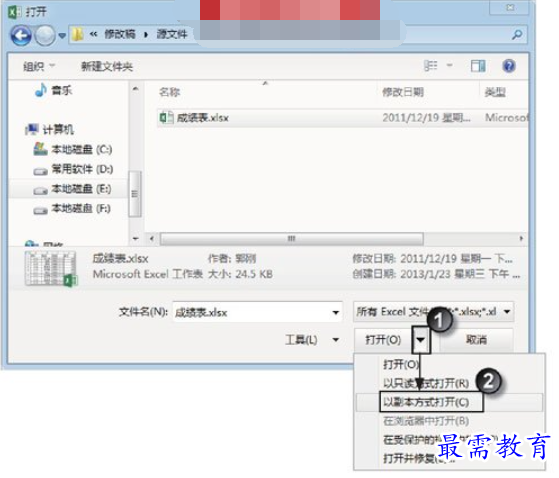The width and height of the screenshot is (559, 478).
Task: Click the arrow beside 打开(O) button
Action: 421,340
